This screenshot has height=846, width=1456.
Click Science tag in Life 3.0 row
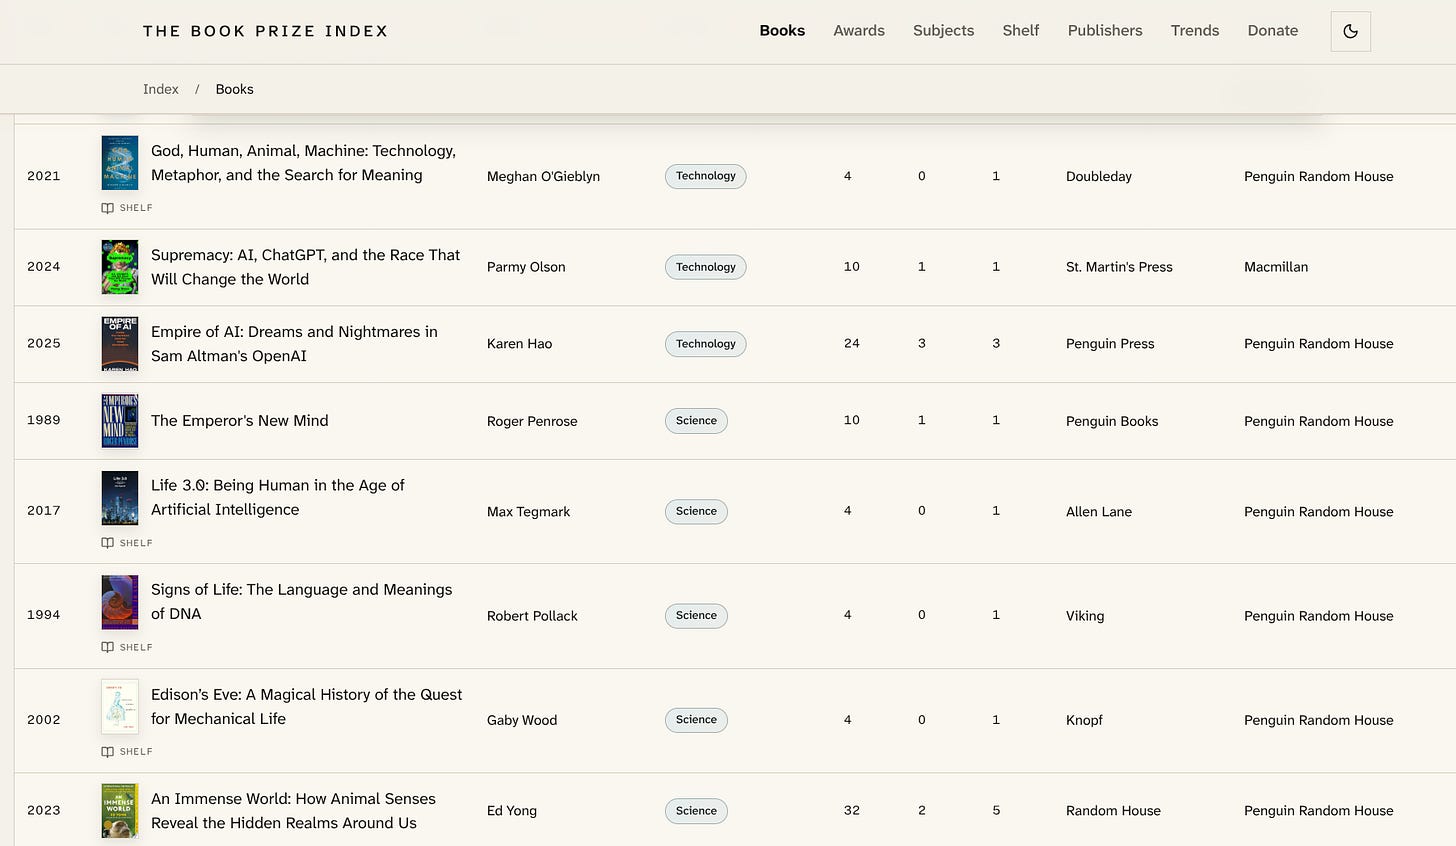tap(696, 511)
